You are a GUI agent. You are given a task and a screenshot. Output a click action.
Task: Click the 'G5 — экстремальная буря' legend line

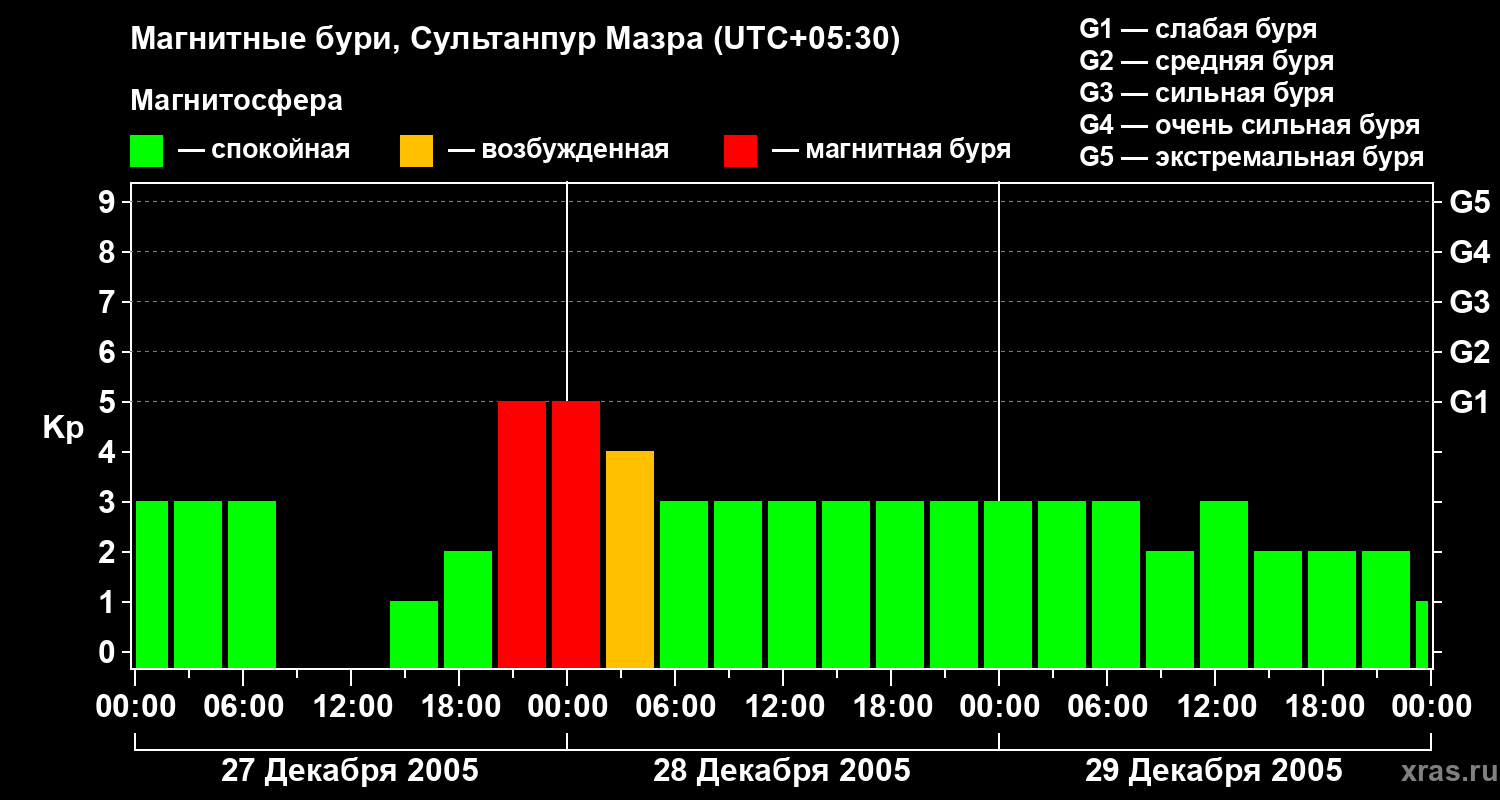(x=1252, y=157)
